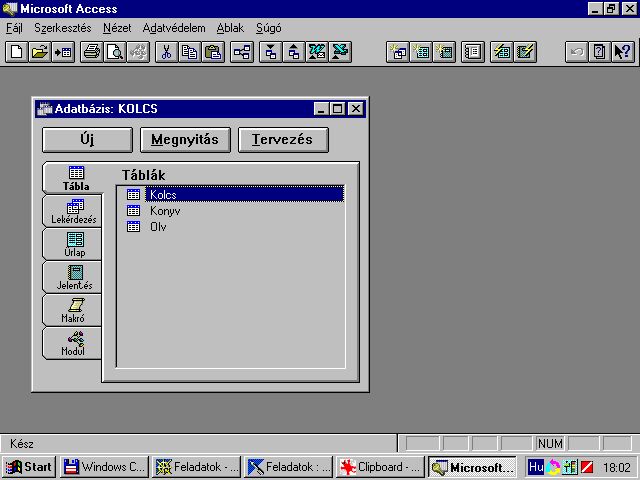Switch to the Jelentés tab

72,278
